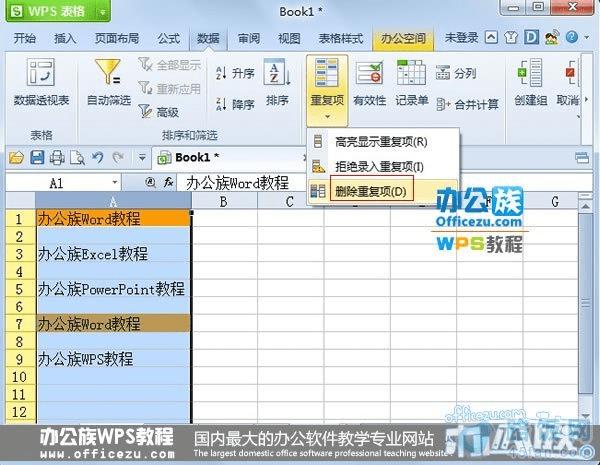
Task: Expand quick access toolbar customize dropdown
Action: pos(142,158)
